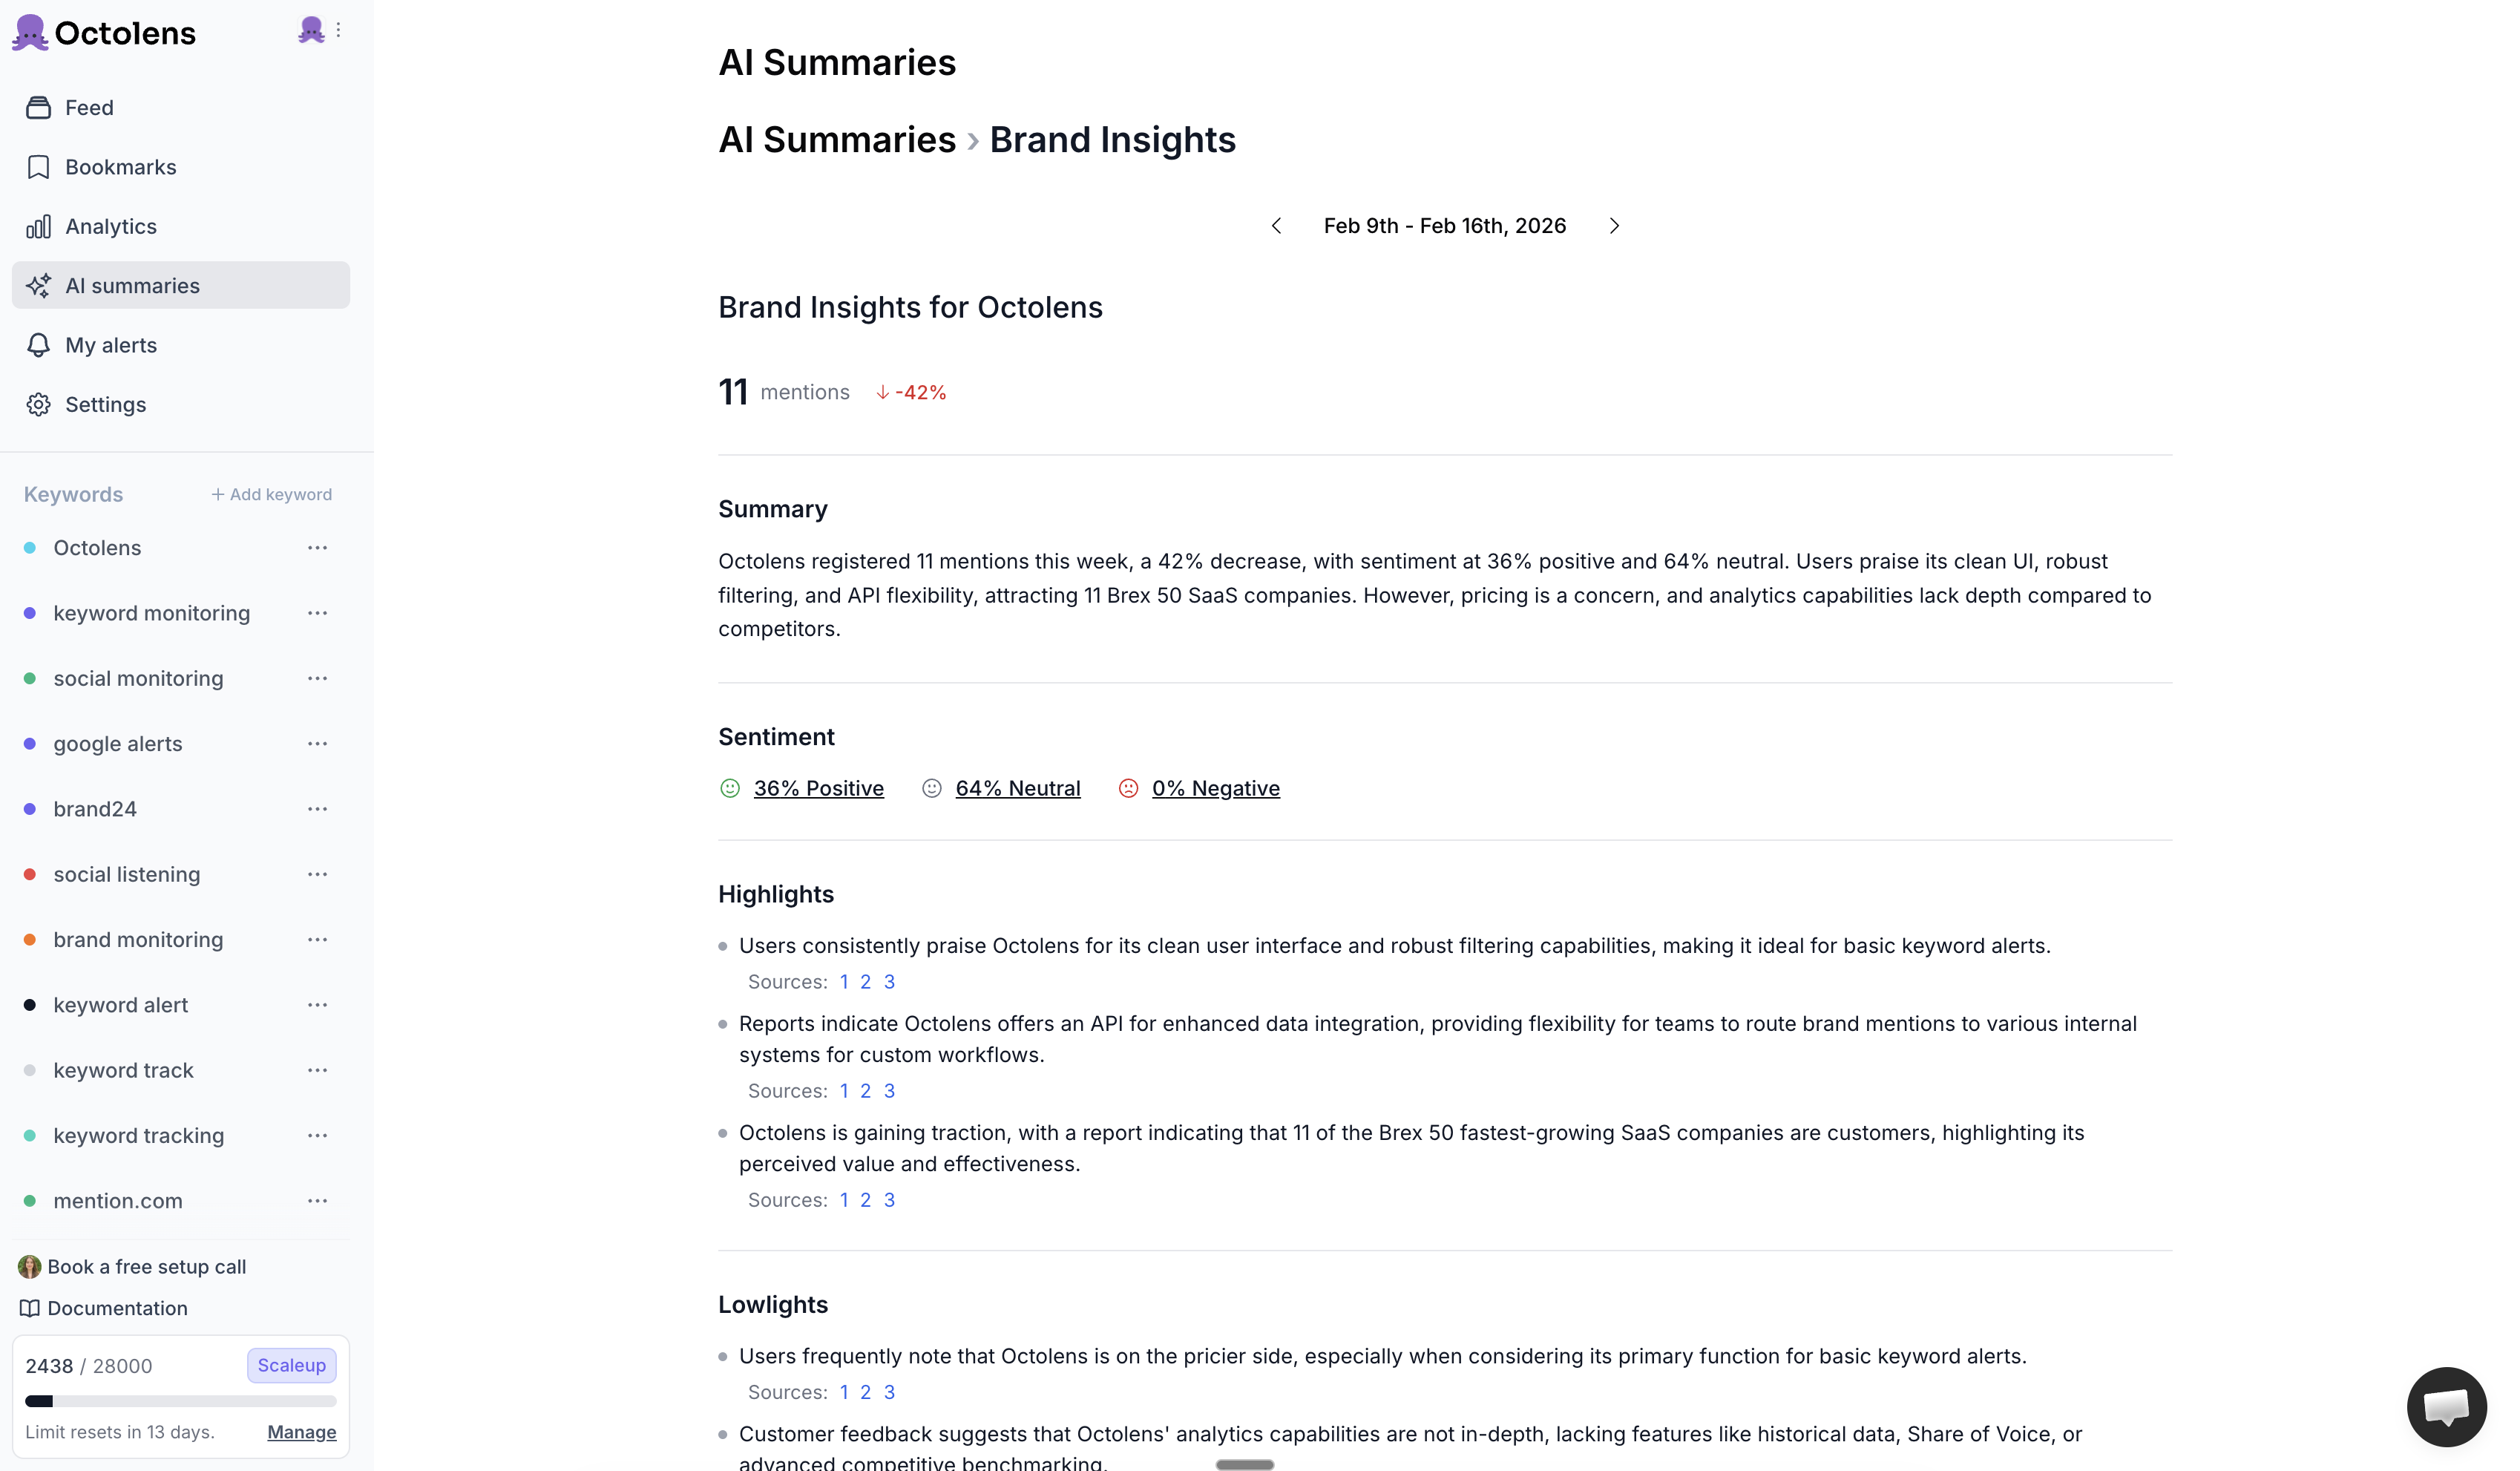Go to previous week's summary
Screen dimensions: 2520x1471
click(x=1276, y=226)
